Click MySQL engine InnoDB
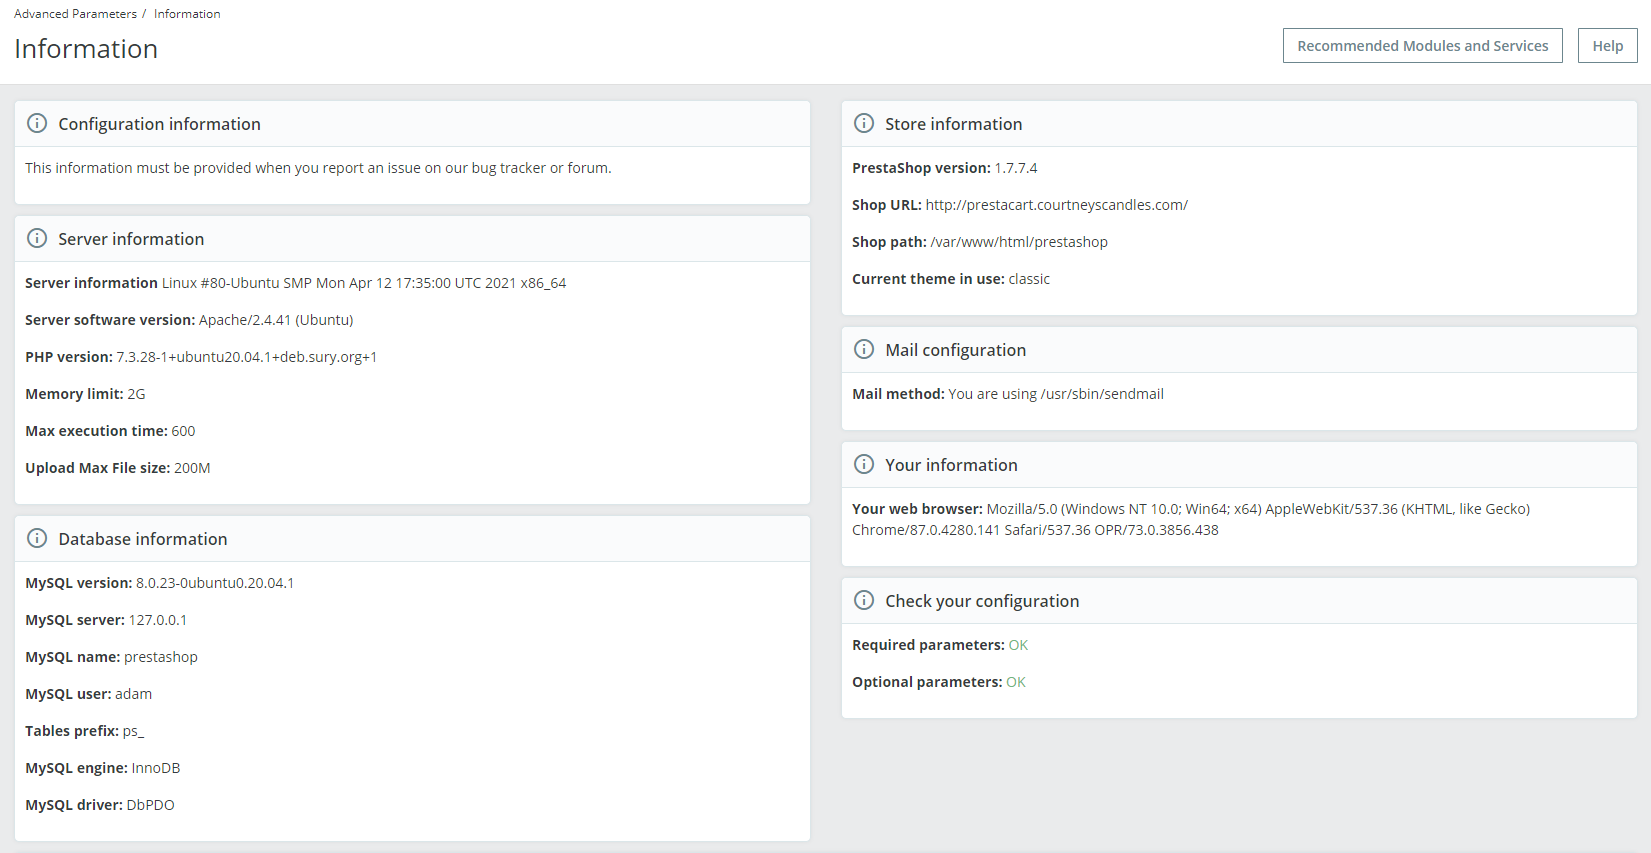Screen dimensions: 1651x853 156,768
